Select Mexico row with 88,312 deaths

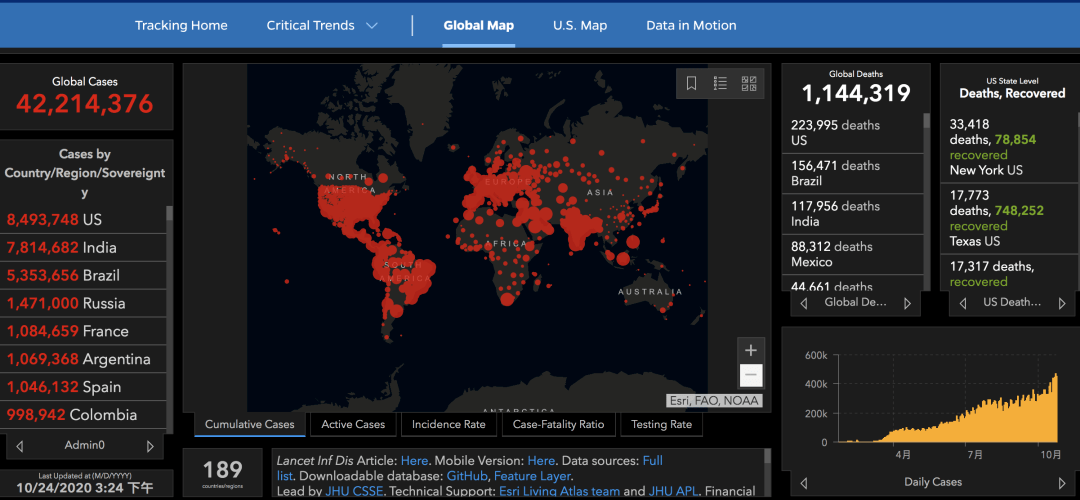point(852,255)
